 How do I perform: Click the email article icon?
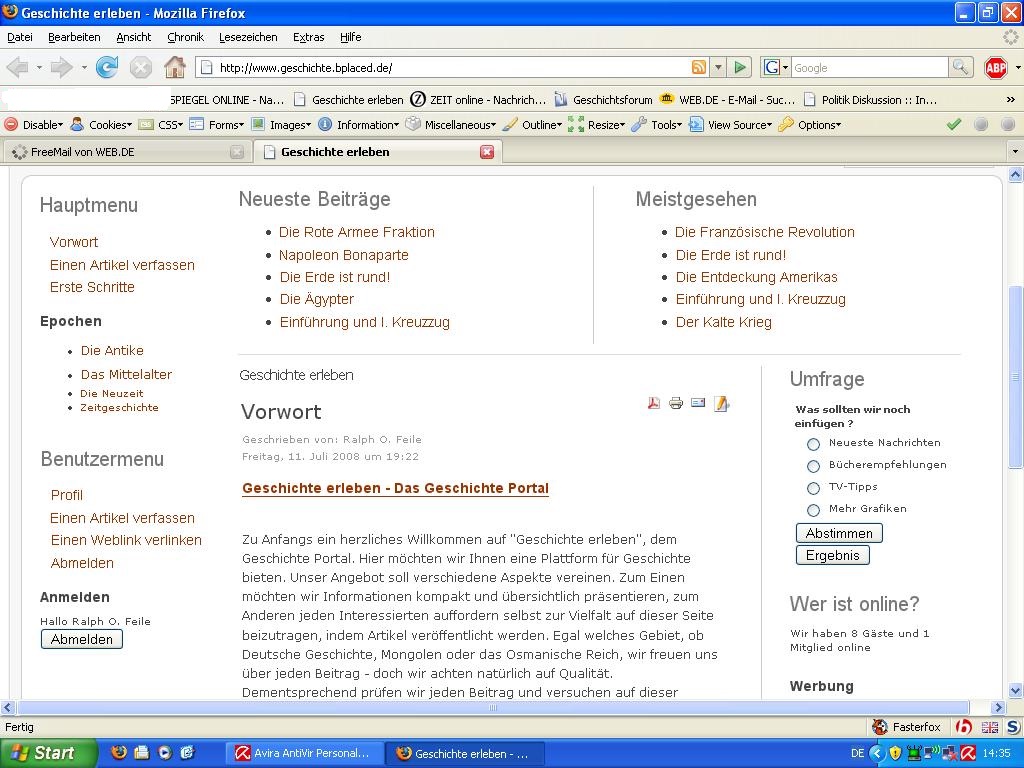coord(698,403)
